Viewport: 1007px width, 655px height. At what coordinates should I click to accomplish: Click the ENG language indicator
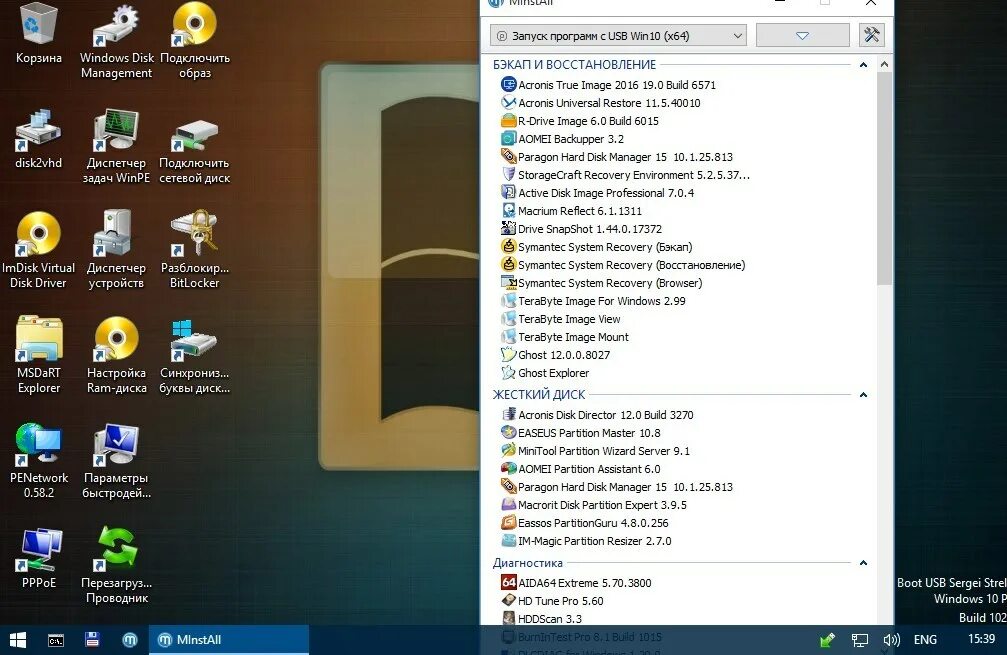click(x=925, y=640)
